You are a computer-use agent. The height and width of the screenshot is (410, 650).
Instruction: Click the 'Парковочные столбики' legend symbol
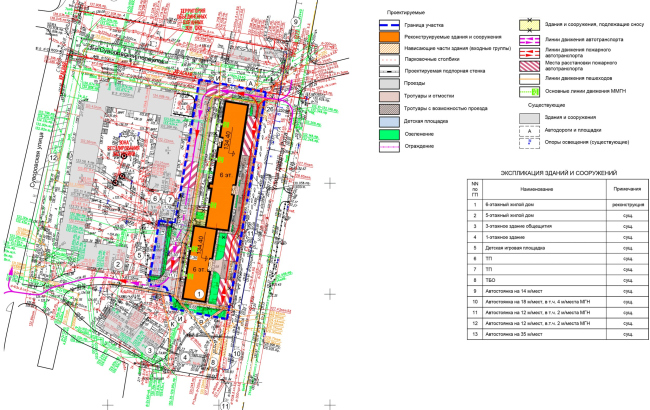389,60
